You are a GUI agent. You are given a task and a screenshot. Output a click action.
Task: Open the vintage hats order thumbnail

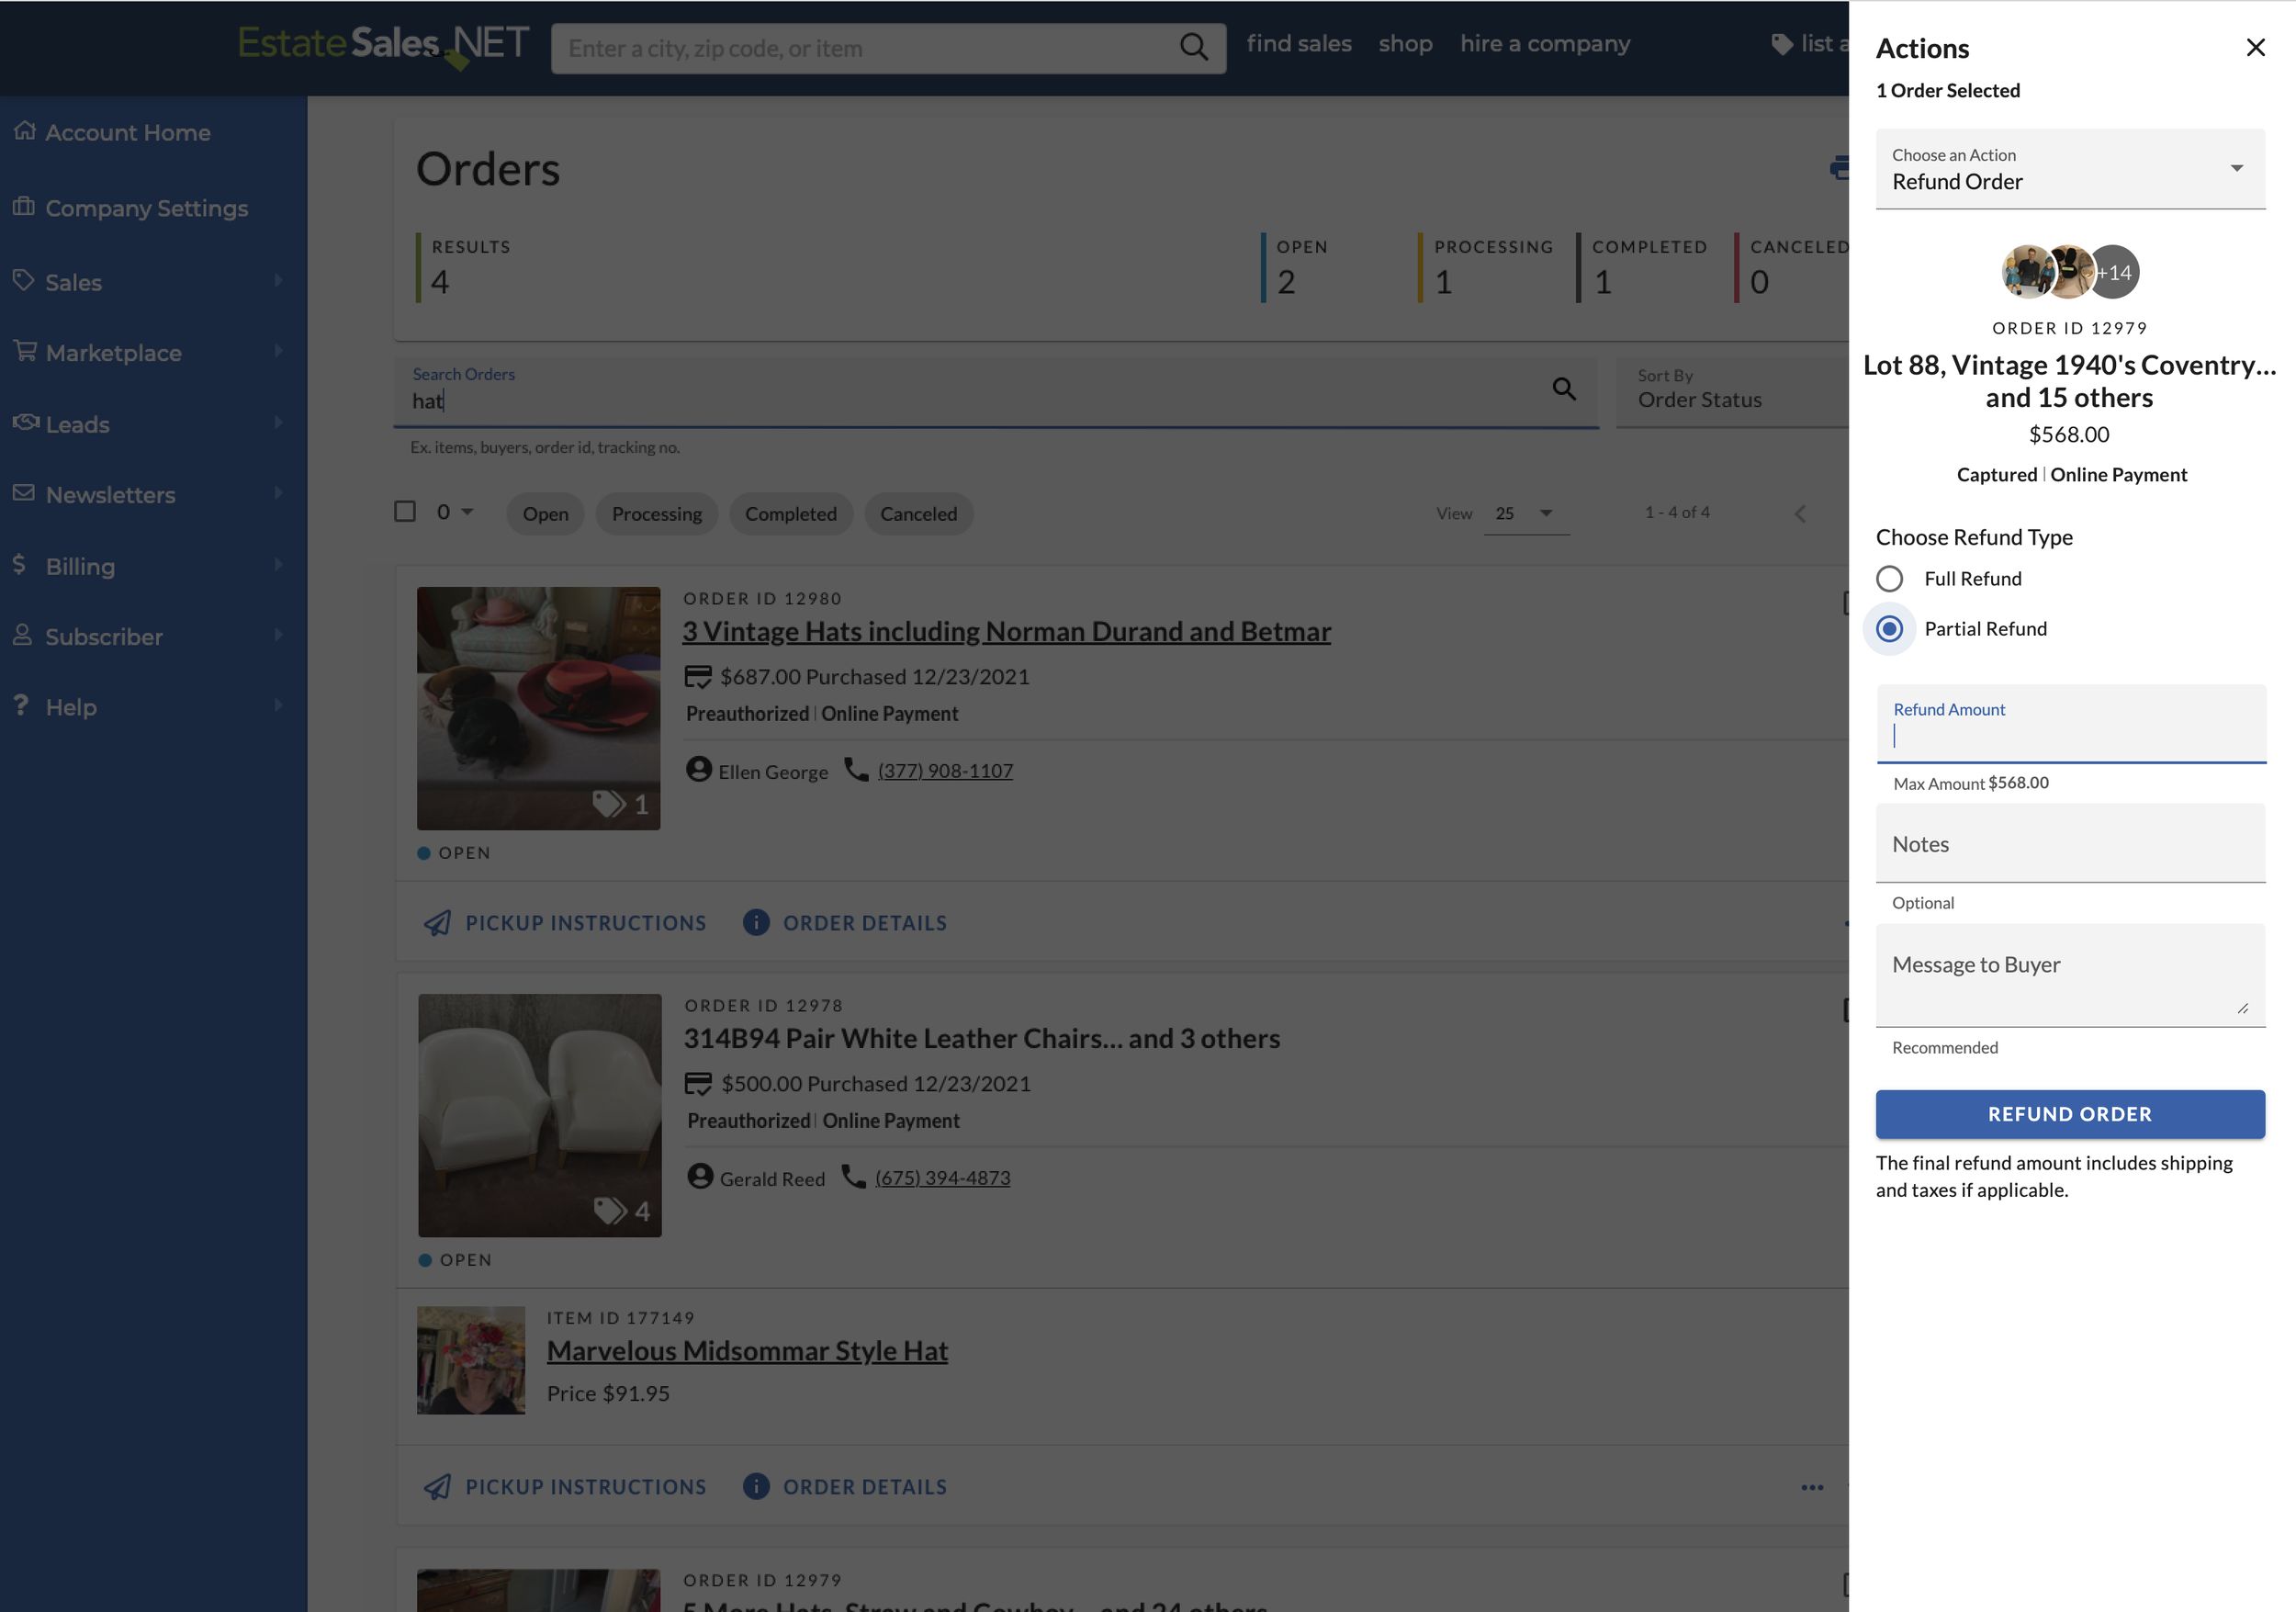(x=538, y=708)
